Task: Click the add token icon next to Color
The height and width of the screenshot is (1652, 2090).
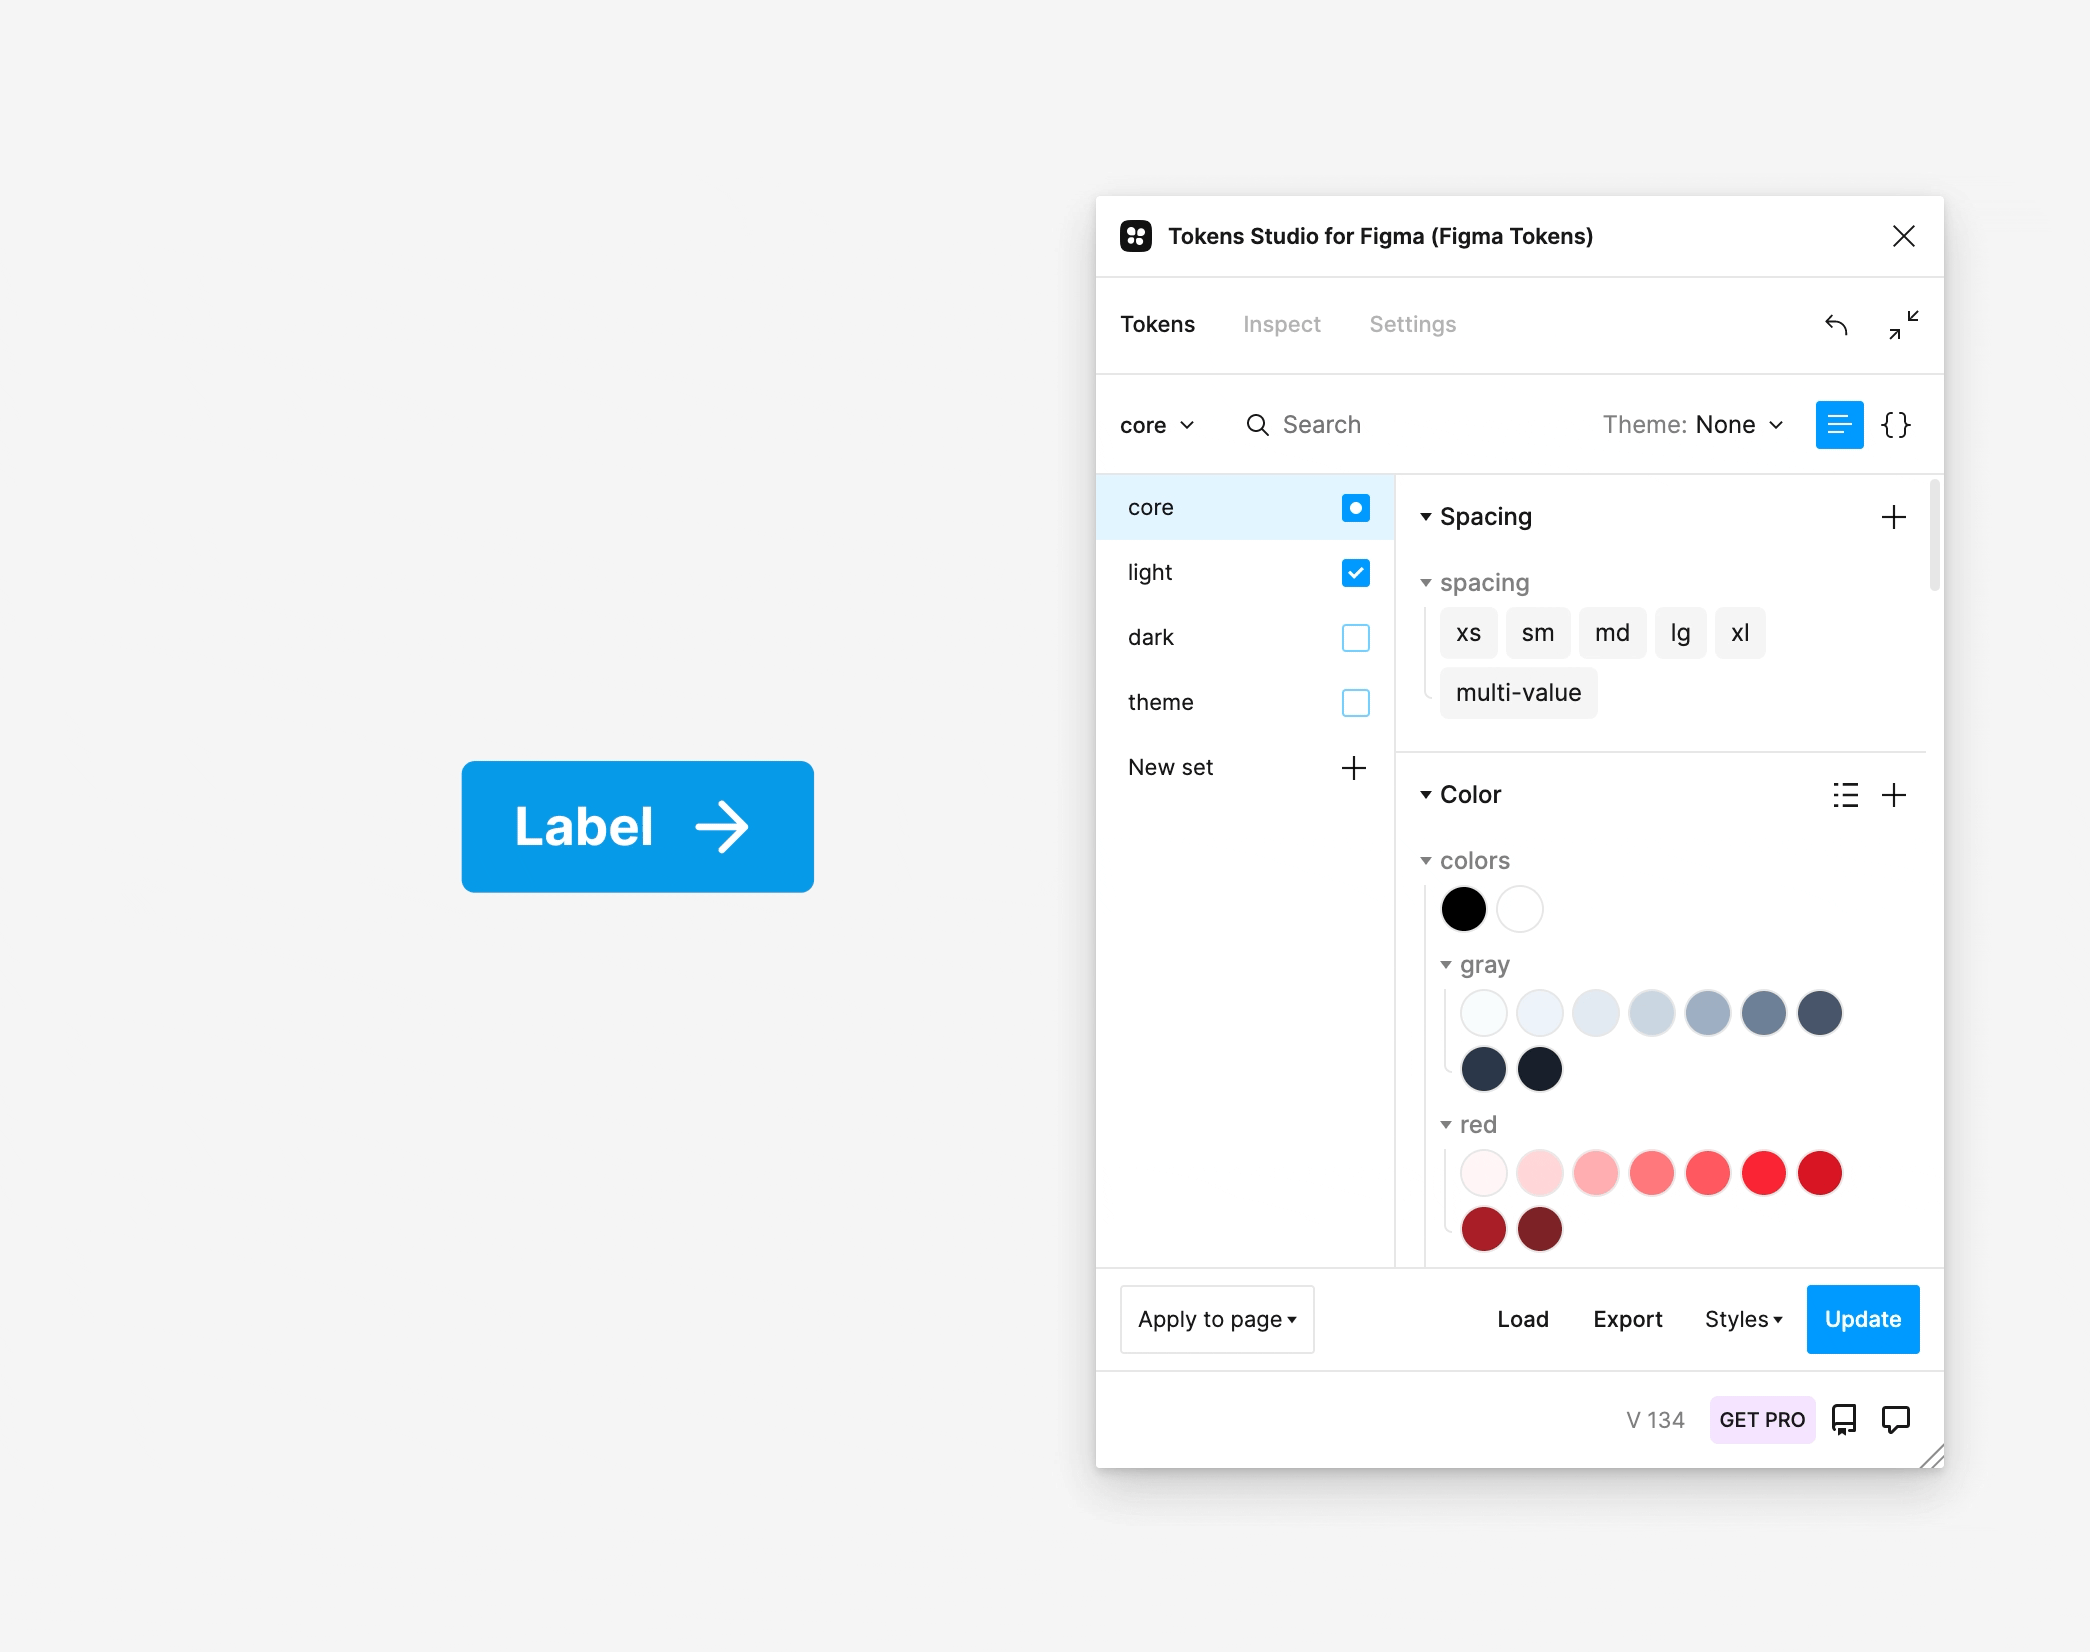Action: tap(1897, 794)
